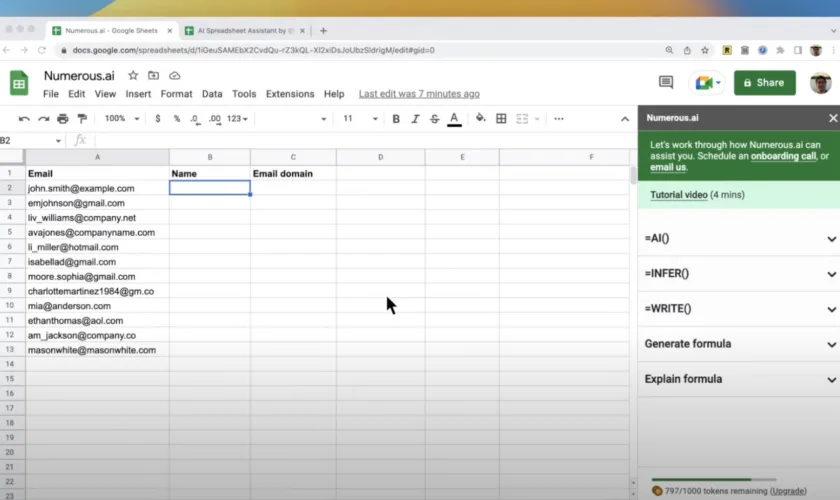Decrease decimal places icon
840x500 pixels.
[195, 119]
